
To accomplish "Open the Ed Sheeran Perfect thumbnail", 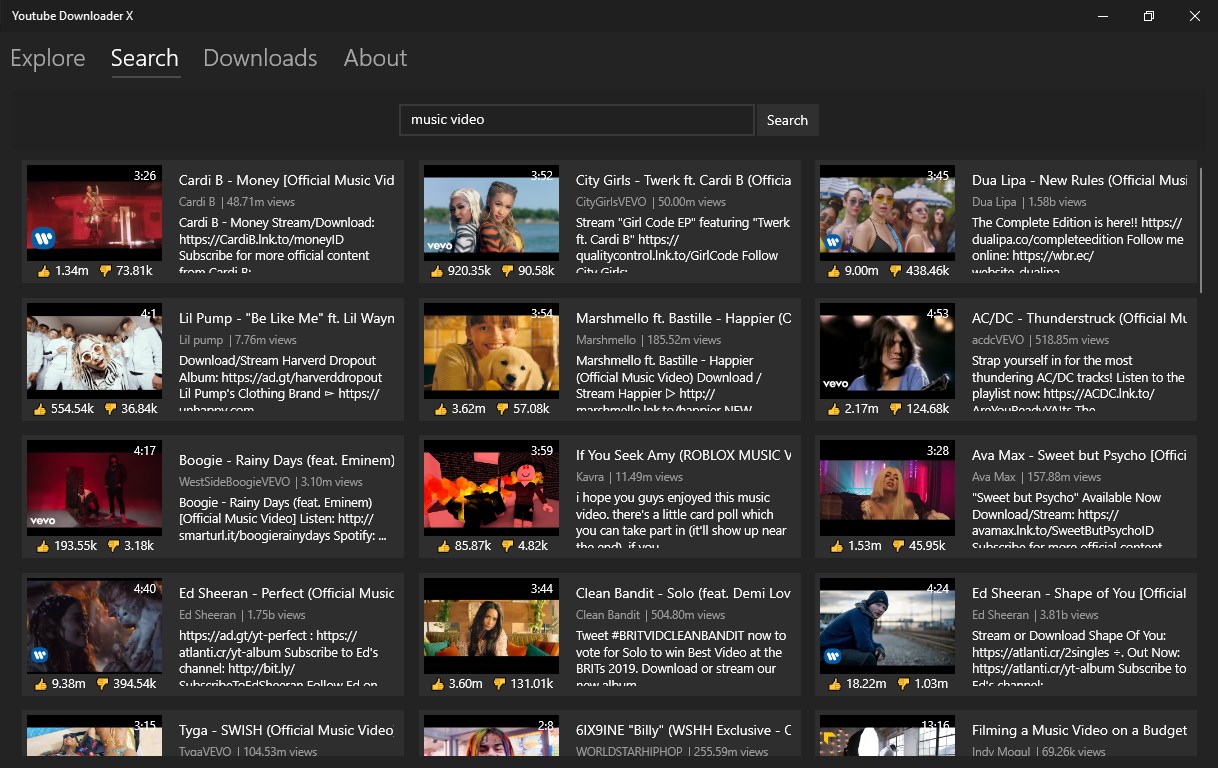I will pyautogui.click(x=94, y=625).
